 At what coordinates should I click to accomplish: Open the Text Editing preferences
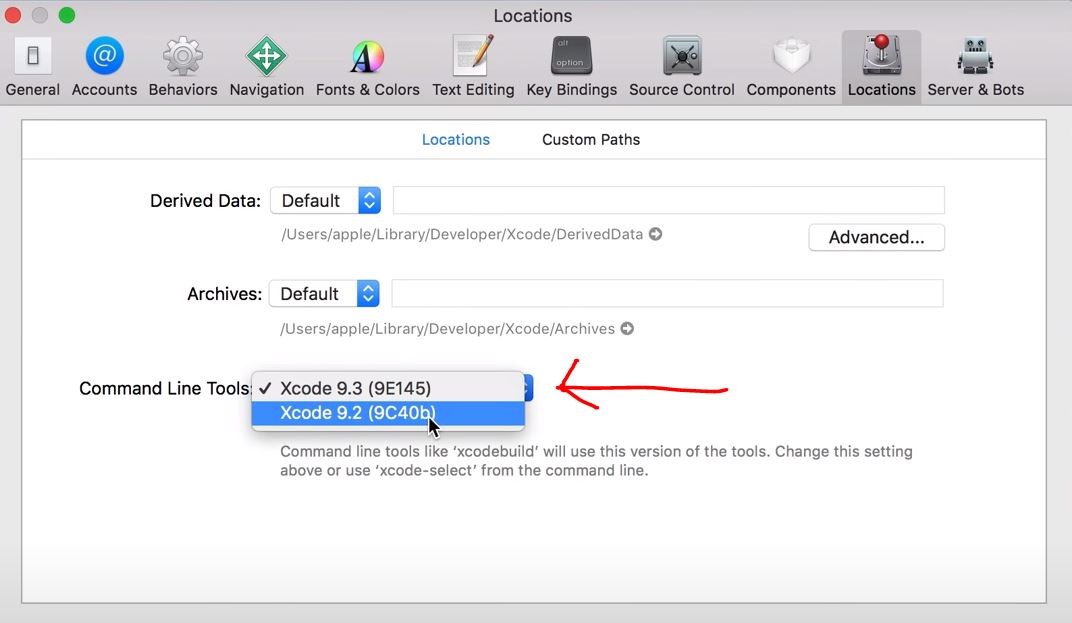(x=472, y=63)
